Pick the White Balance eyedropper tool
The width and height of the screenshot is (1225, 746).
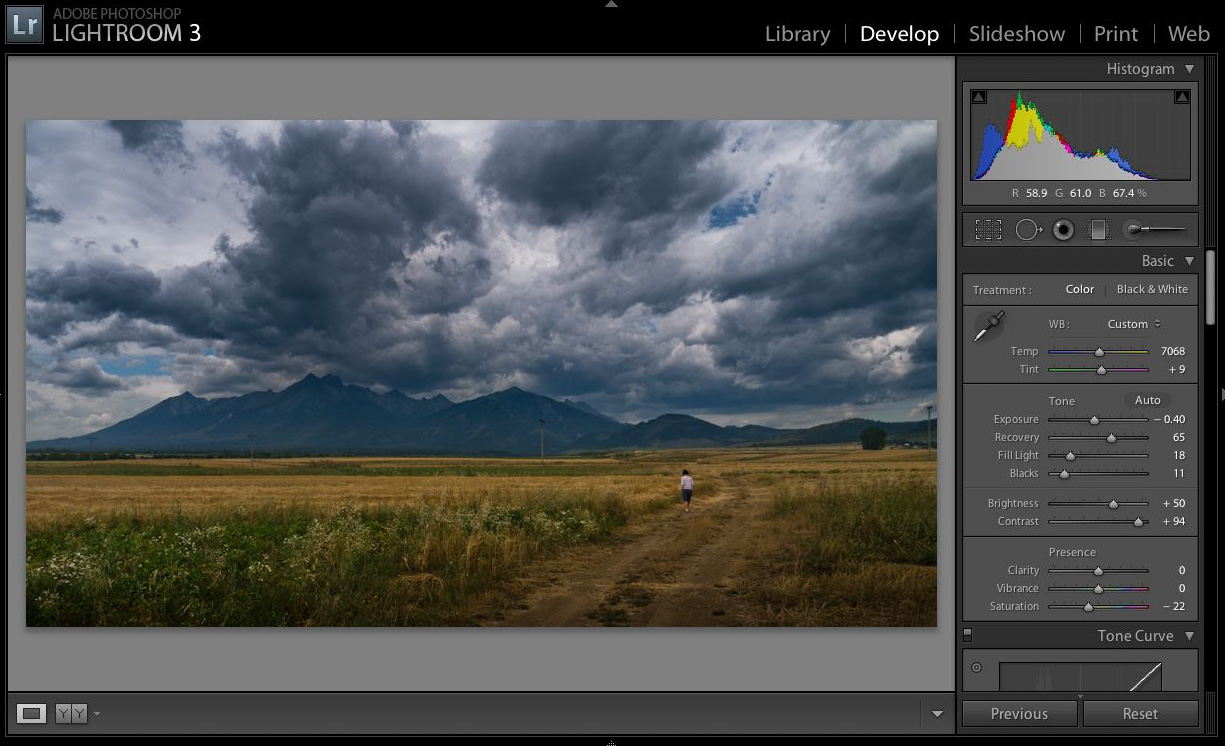[x=989, y=326]
